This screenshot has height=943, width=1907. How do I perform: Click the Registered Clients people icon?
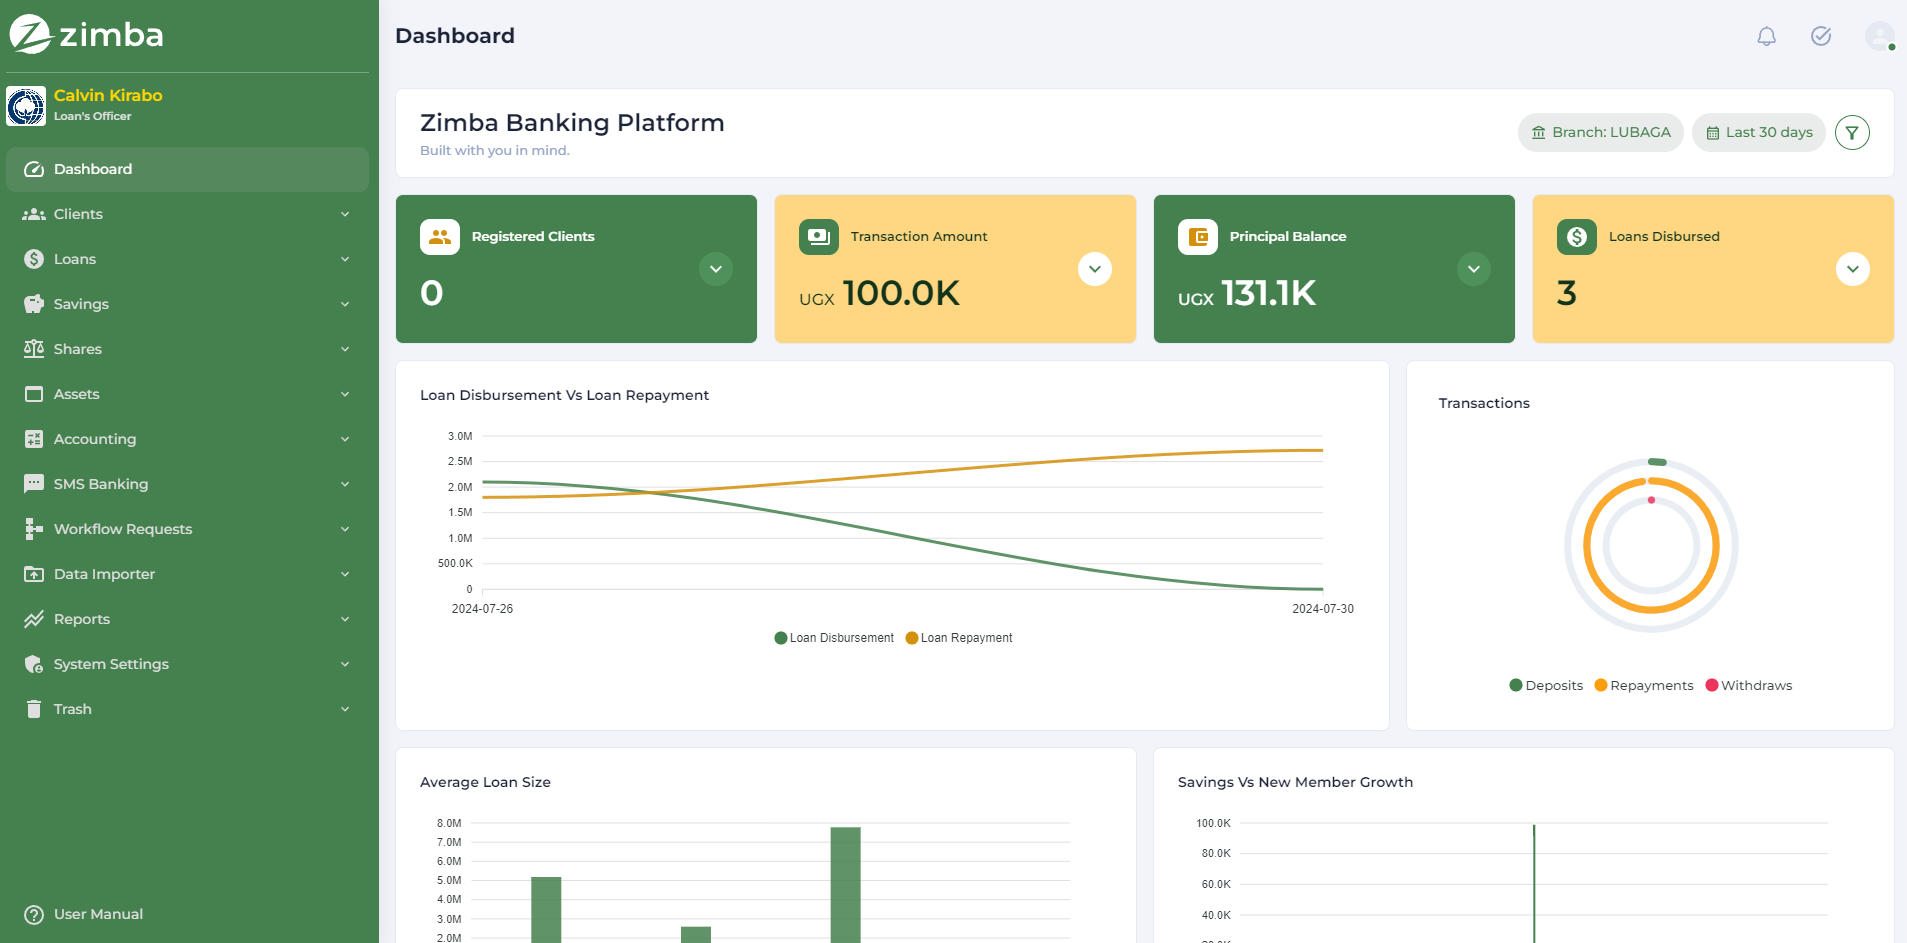click(440, 237)
